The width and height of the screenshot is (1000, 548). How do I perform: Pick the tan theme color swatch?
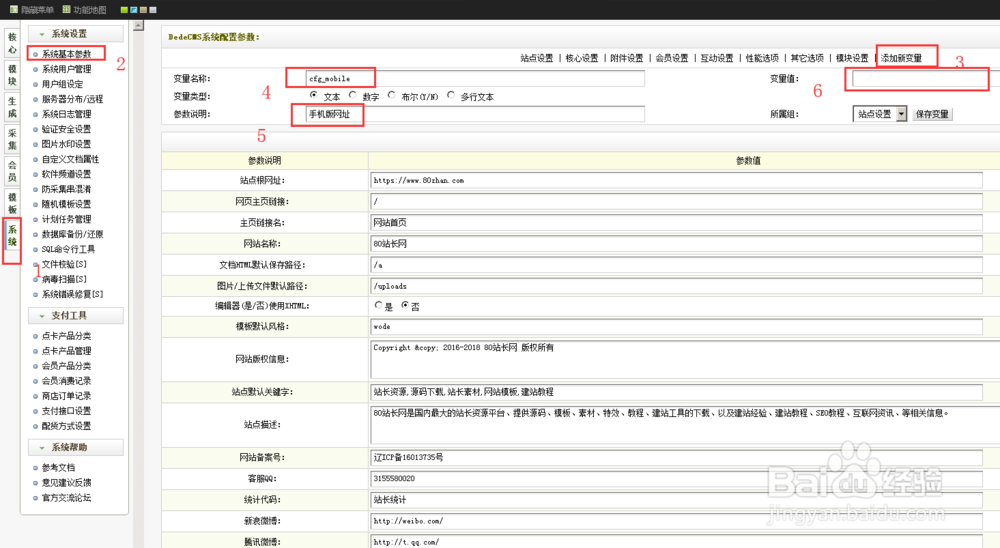click(143, 10)
